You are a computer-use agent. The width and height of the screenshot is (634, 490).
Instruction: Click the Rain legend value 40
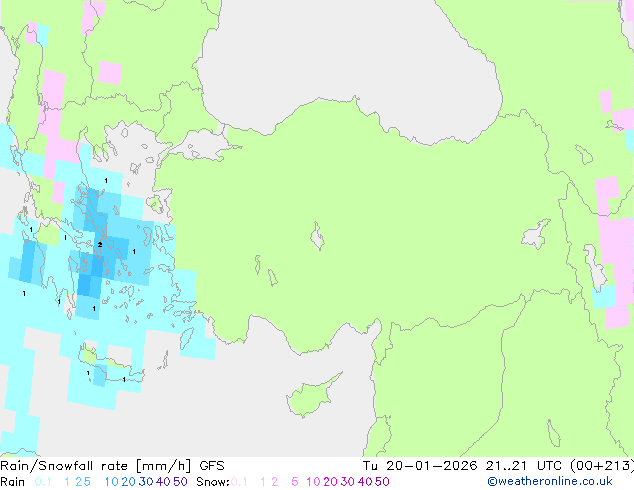[163, 482]
